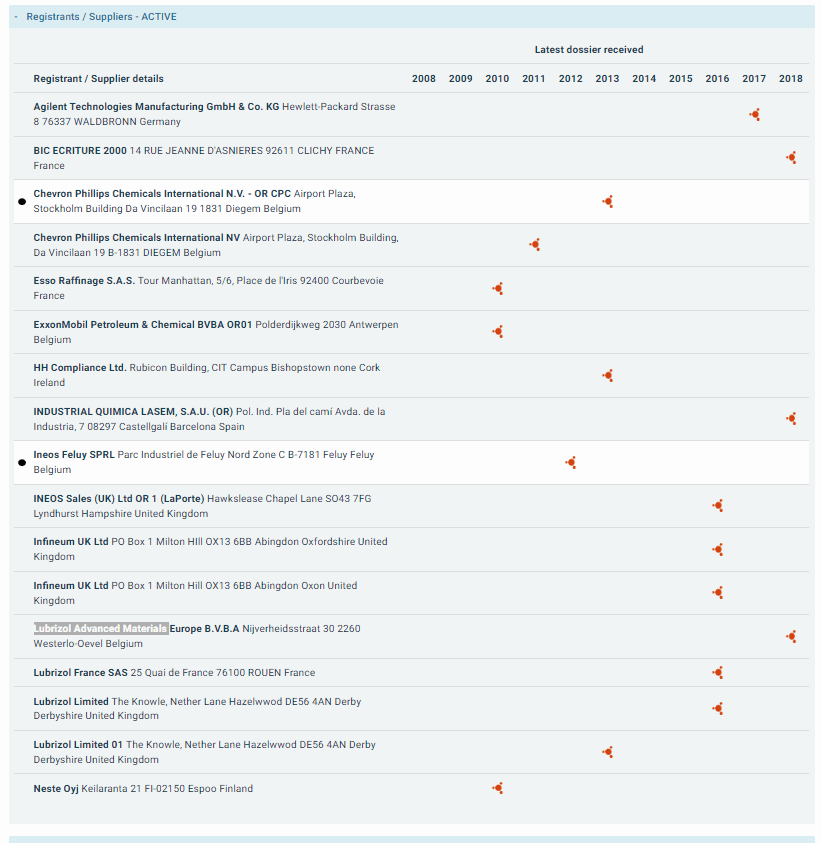Click 'INDUSTRIAL QUIMICA LASEM, S.A.U. (OR)' name
821x843 pixels.
click(x=133, y=412)
